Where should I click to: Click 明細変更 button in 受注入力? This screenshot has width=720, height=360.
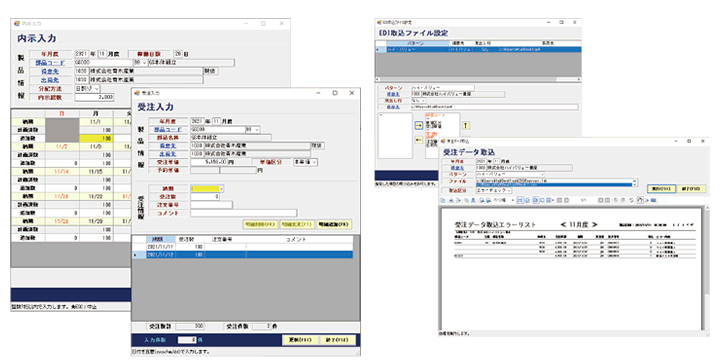coord(297,225)
